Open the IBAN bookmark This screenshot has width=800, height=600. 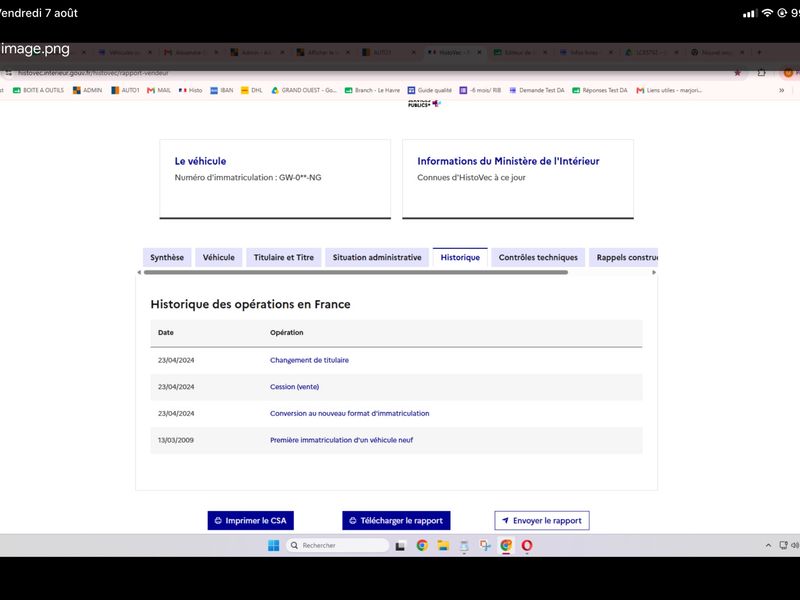(222, 90)
